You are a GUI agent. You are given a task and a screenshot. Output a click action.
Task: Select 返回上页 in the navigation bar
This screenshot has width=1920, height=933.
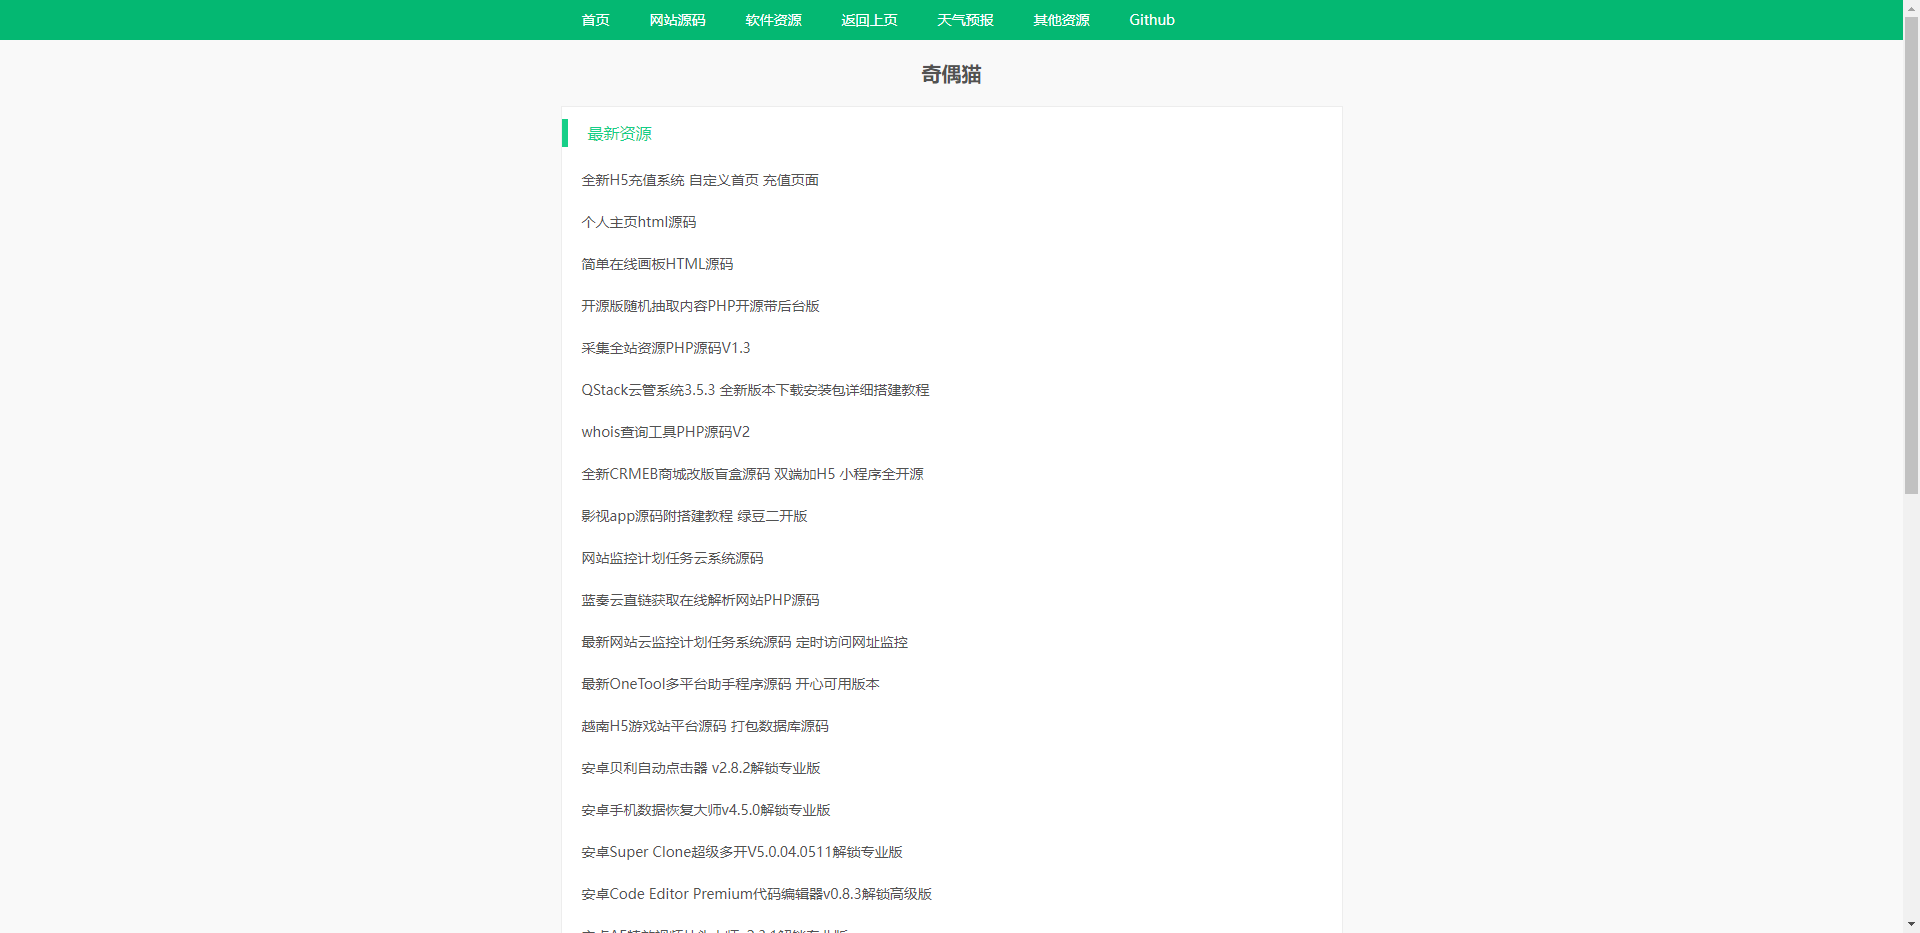[869, 20]
